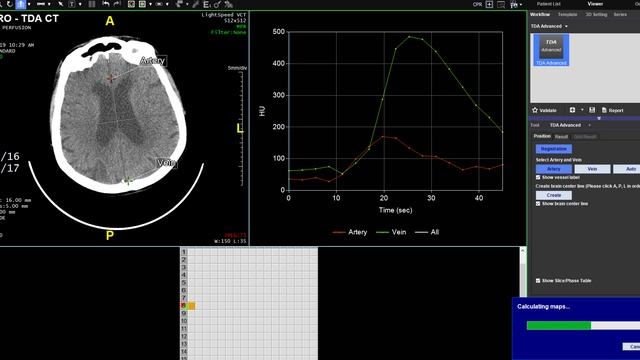Click the capture region icon near CPR
640x360 pixels.
pyautogui.click(x=501, y=4)
